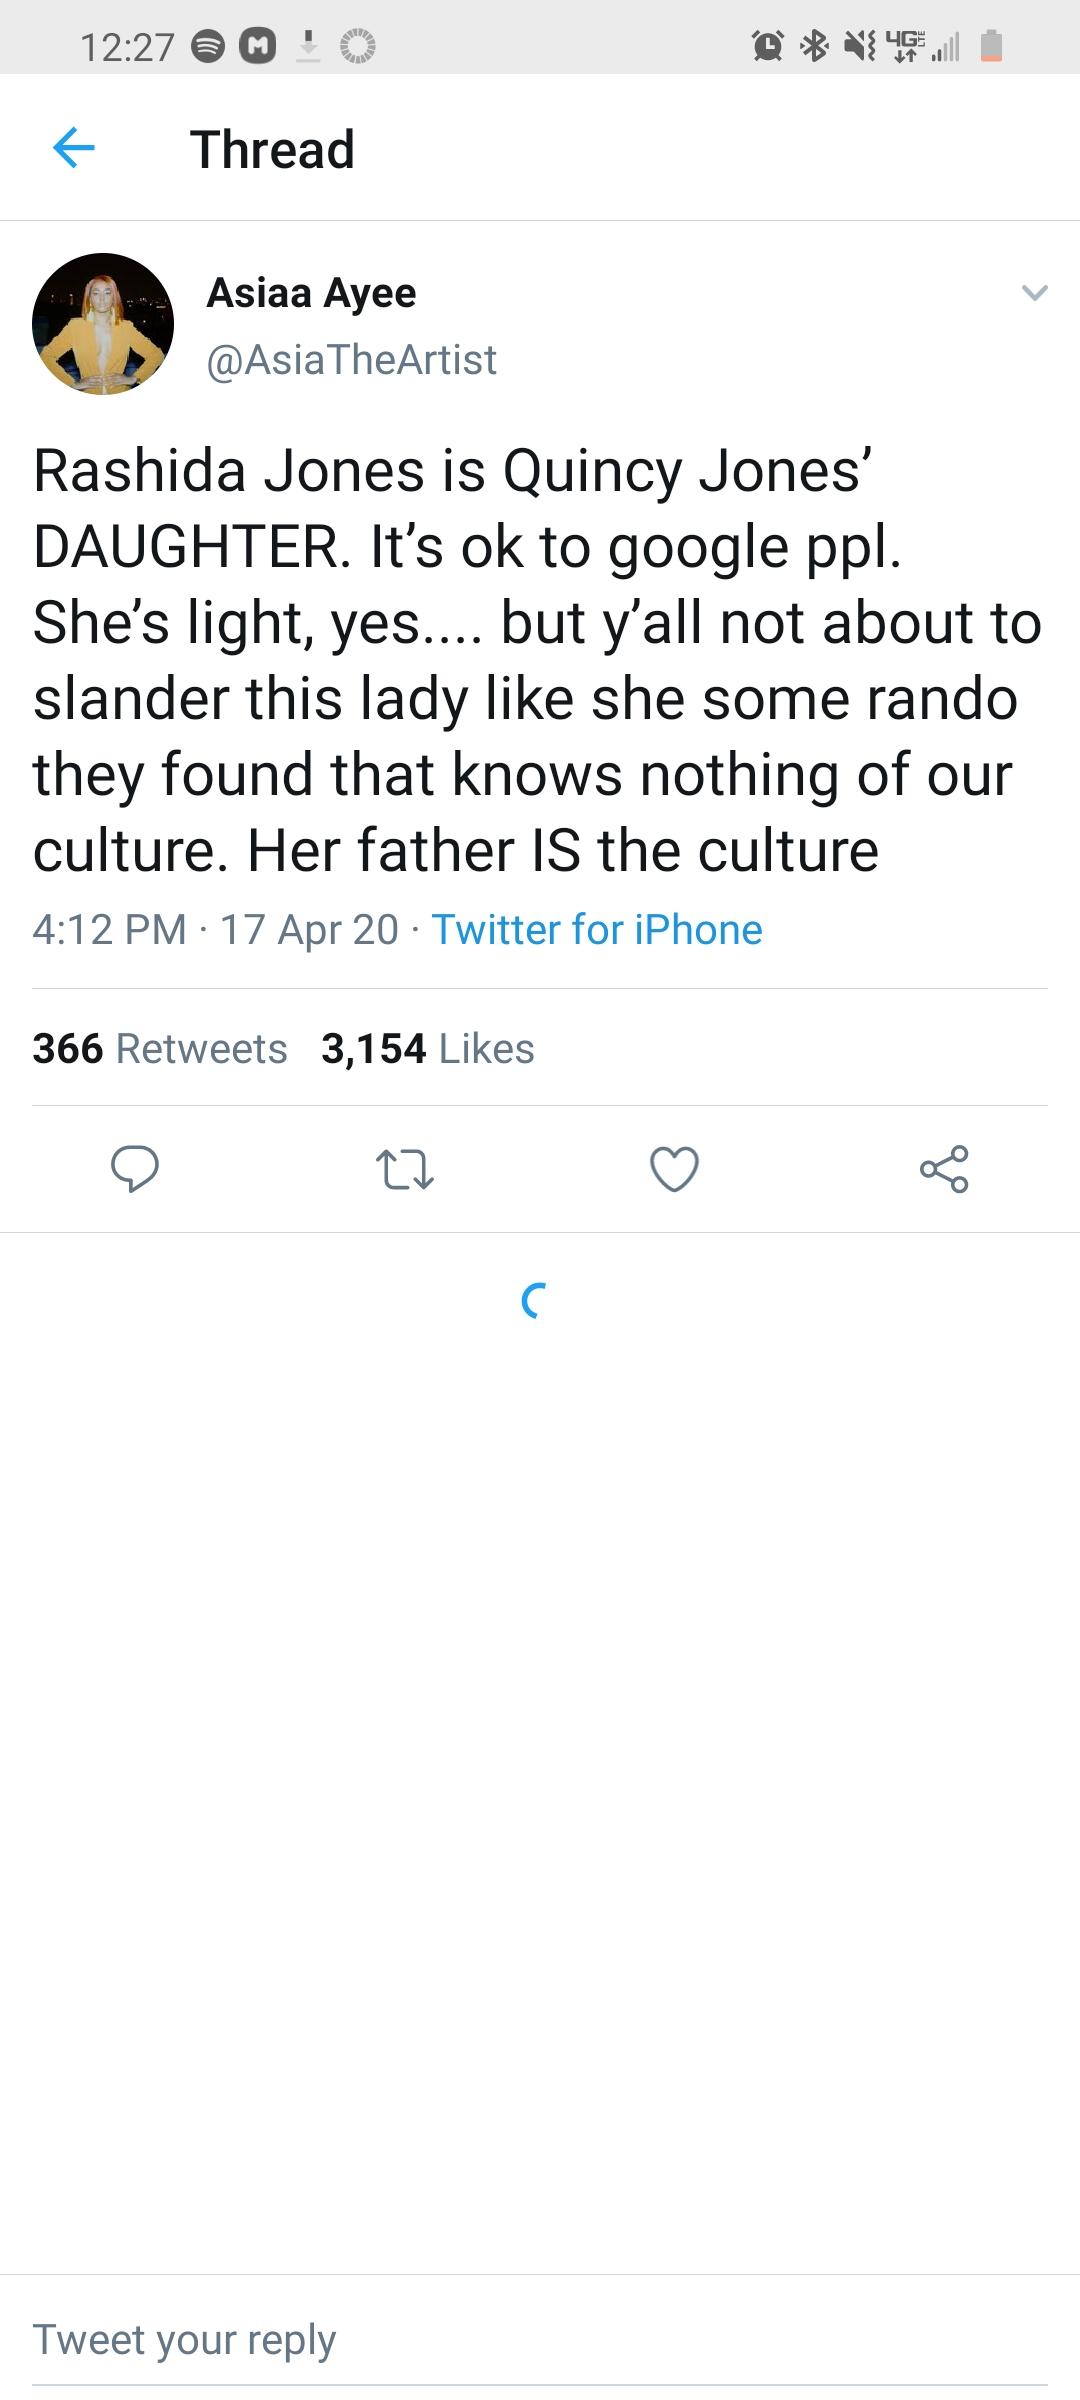The width and height of the screenshot is (1080, 2400).
Task: Open the reply speech bubble icon
Action: pyautogui.click(x=135, y=1168)
